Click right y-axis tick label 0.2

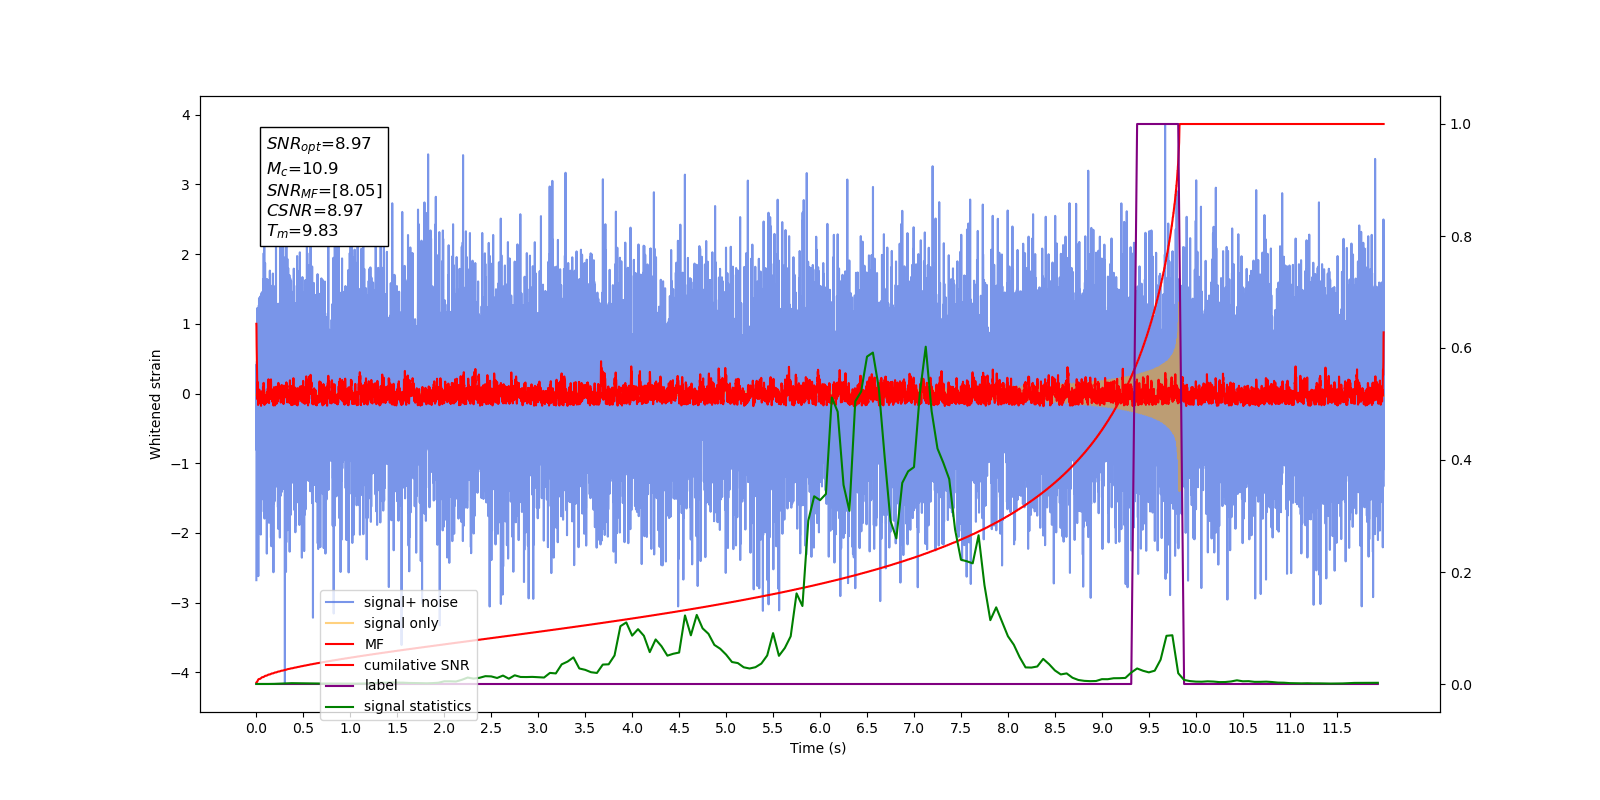[x=1461, y=573]
